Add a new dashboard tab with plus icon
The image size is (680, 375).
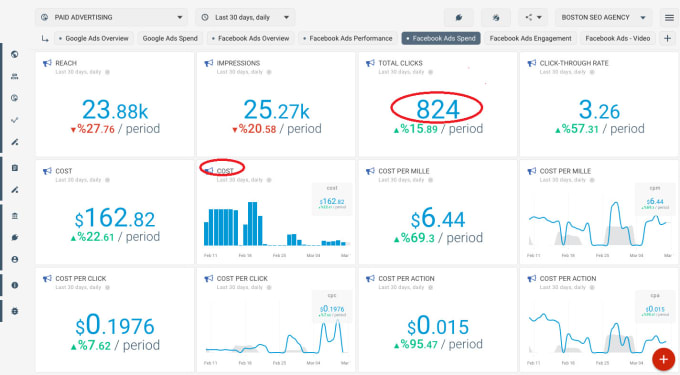[667, 39]
